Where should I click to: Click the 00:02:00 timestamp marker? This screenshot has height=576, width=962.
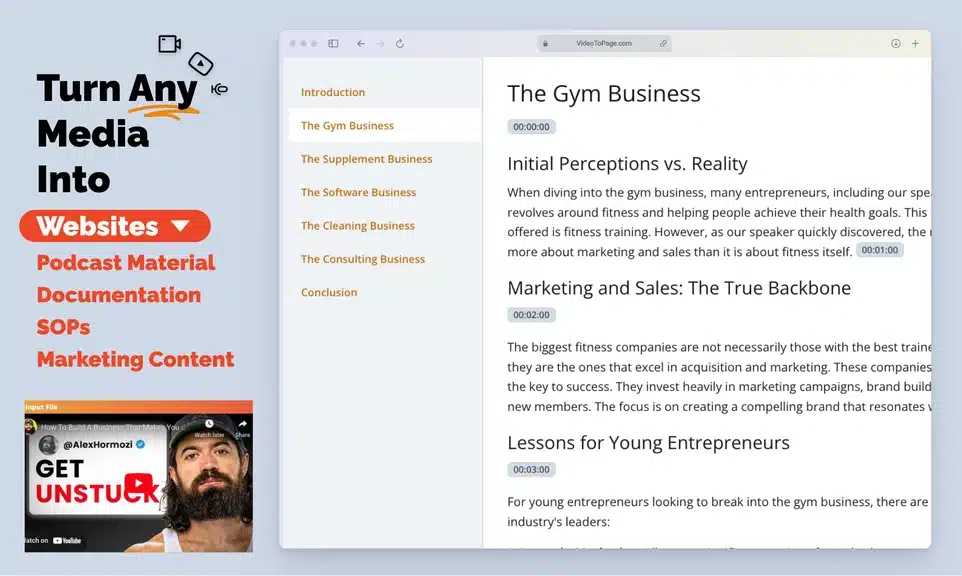point(530,314)
